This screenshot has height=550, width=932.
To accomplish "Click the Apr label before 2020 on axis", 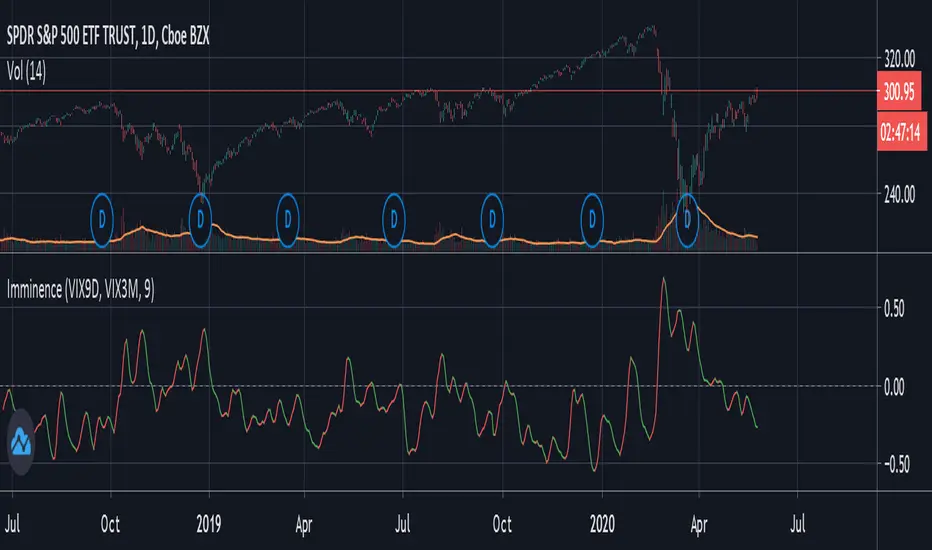I will click(304, 525).
